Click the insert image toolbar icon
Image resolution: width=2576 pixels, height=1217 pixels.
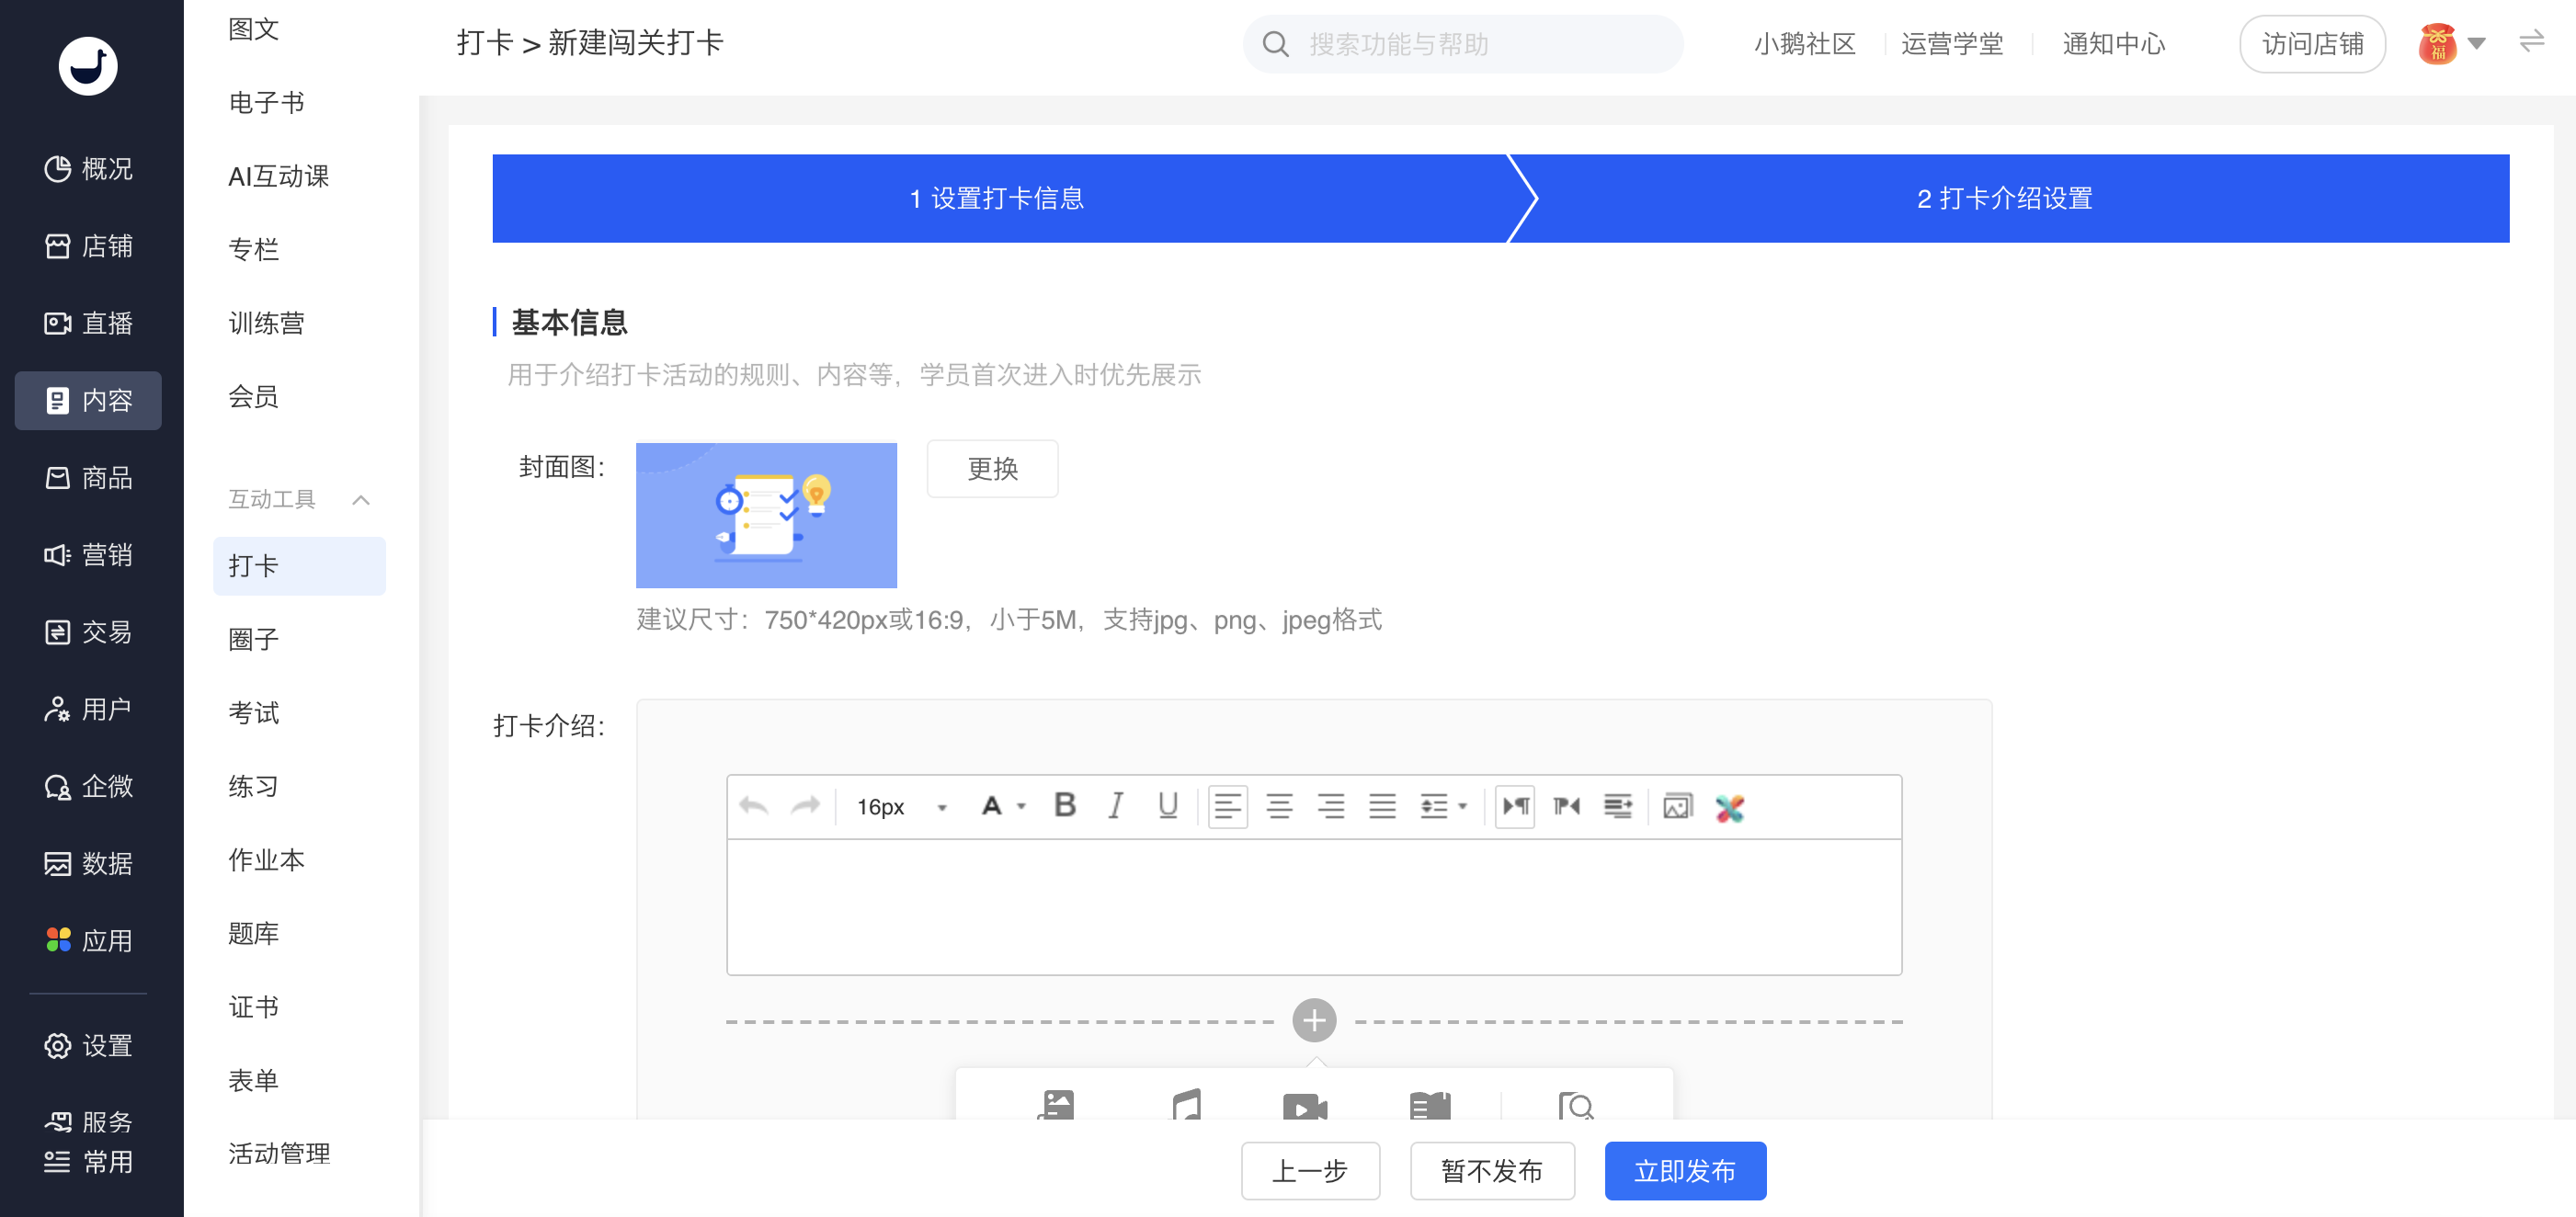1677,806
